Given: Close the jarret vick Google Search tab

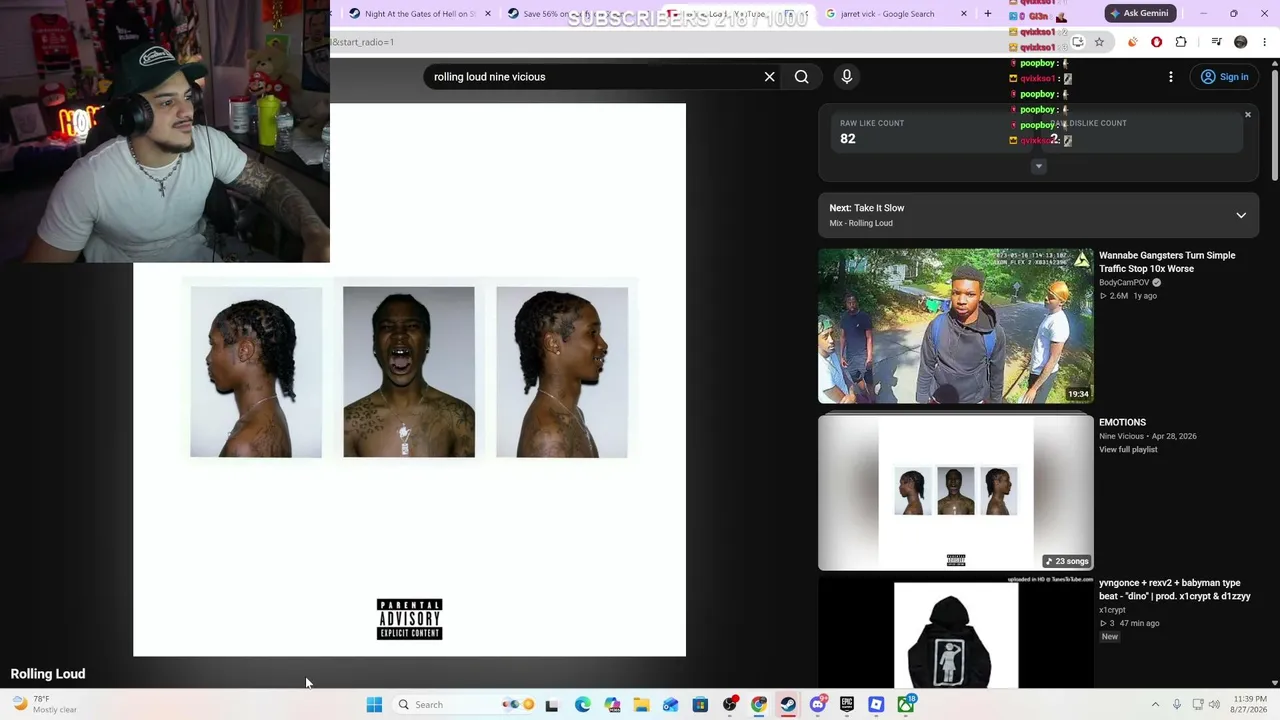Looking at the screenshot, I should pyautogui.click(x=964, y=14).
